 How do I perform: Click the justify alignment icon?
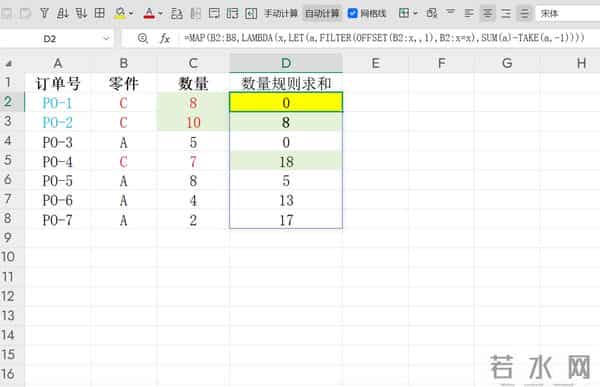tap(525, 14)
